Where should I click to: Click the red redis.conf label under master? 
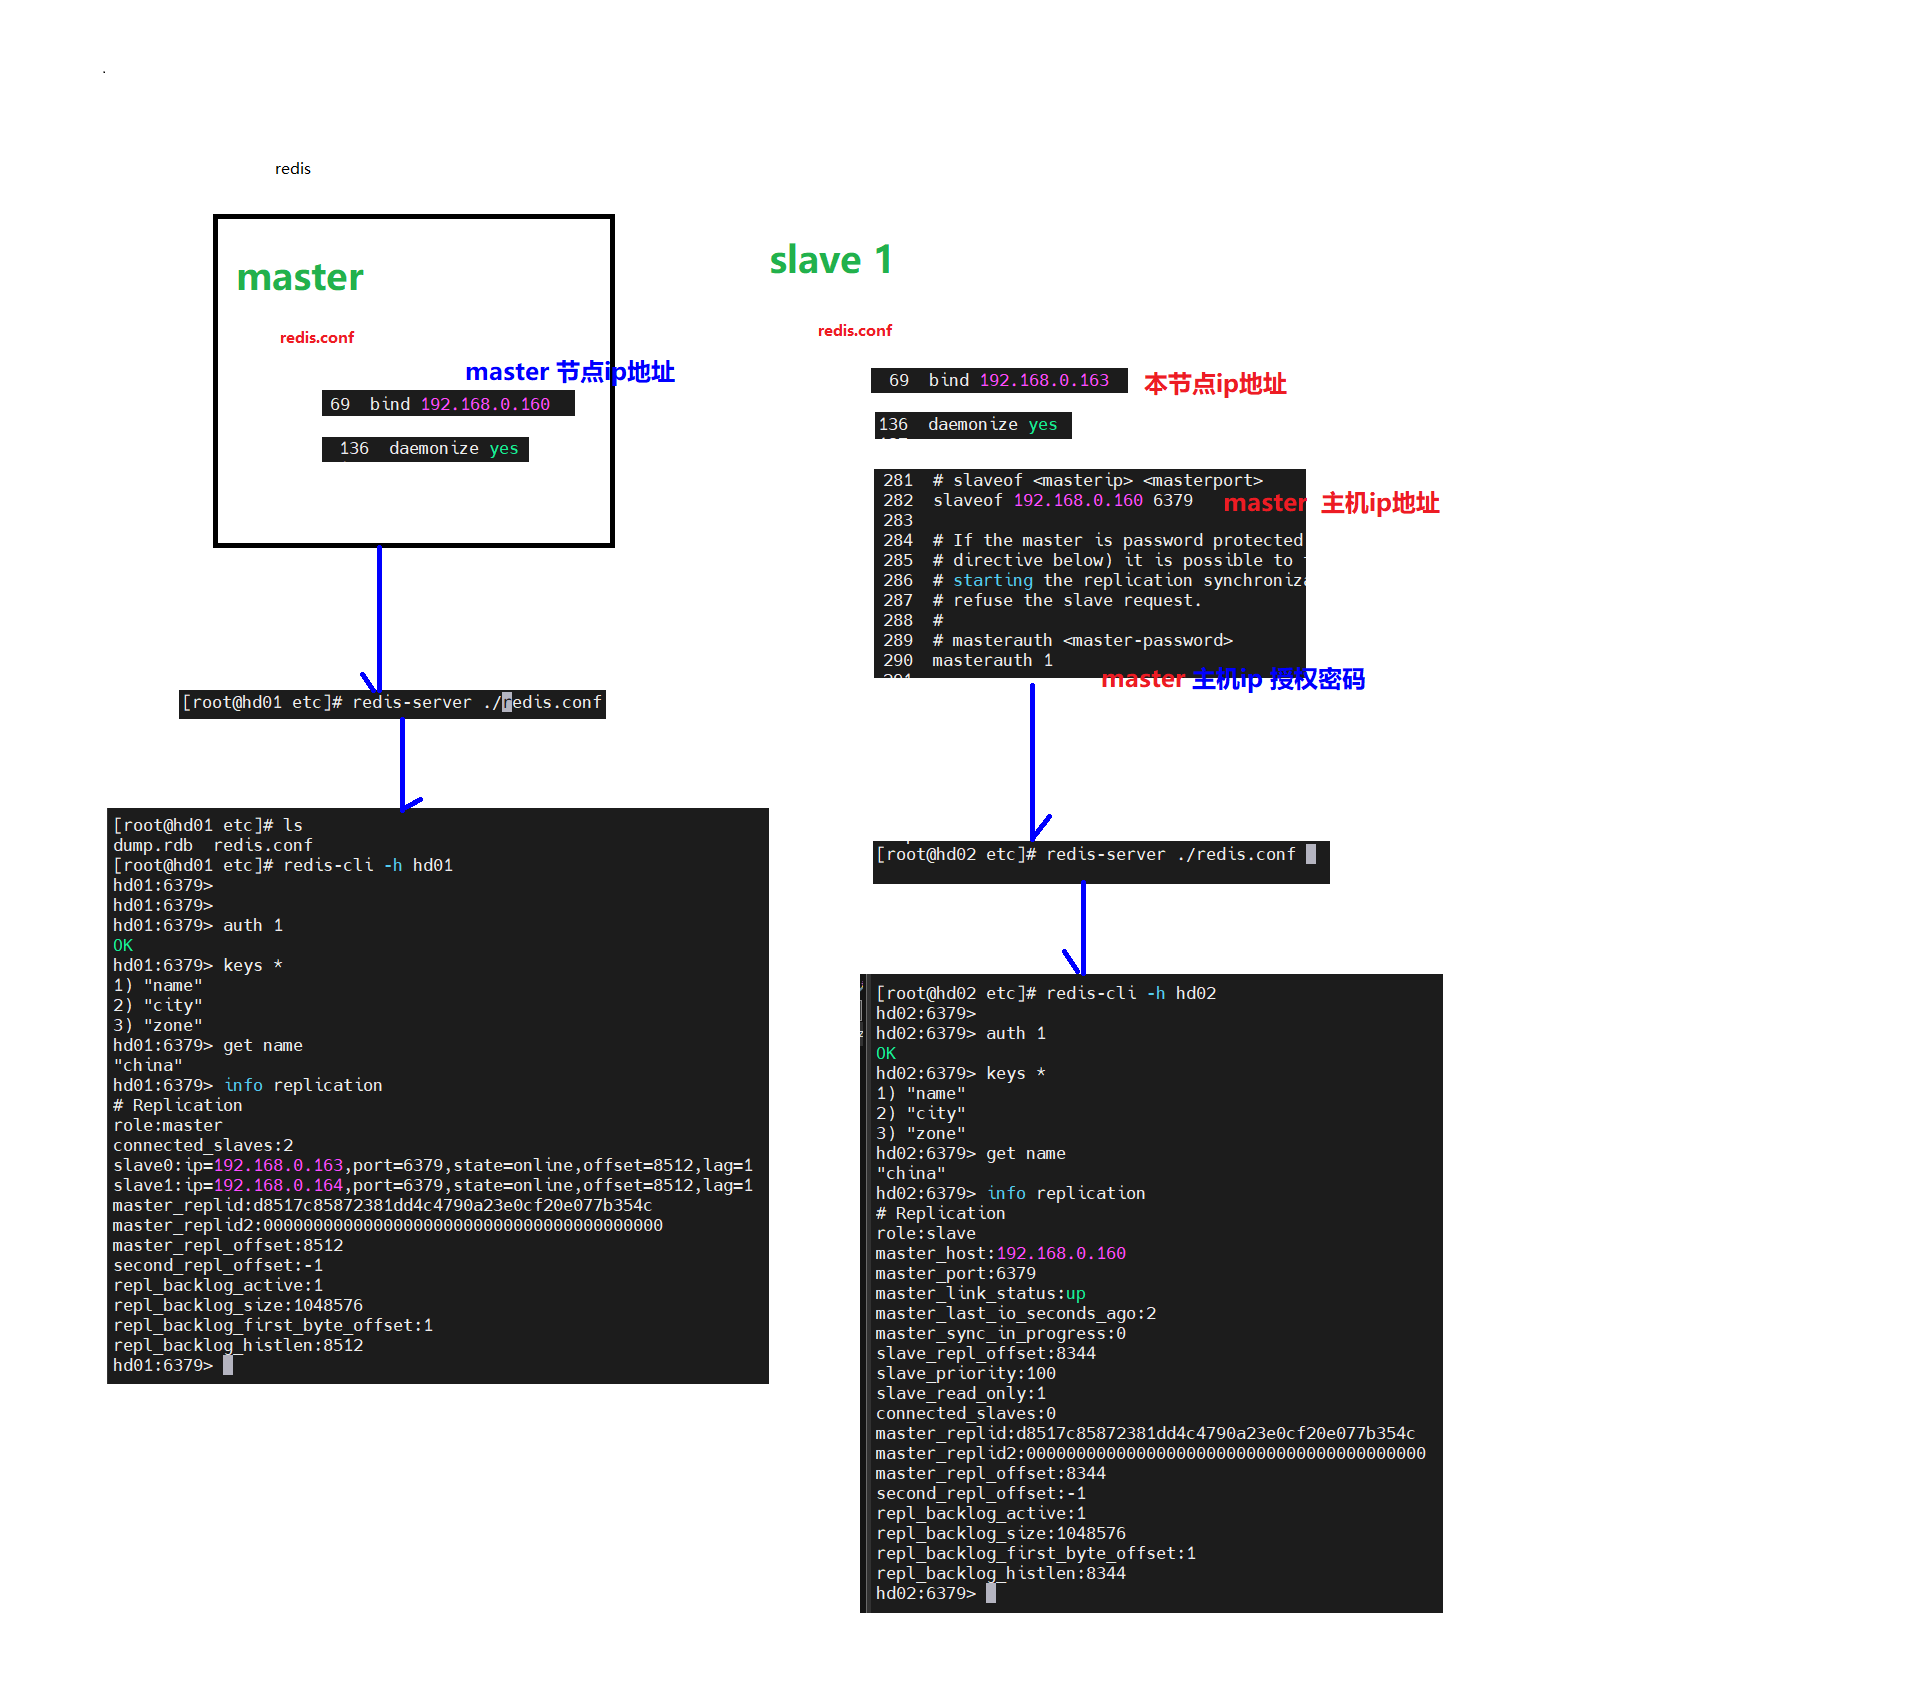[x=316, y=338]
